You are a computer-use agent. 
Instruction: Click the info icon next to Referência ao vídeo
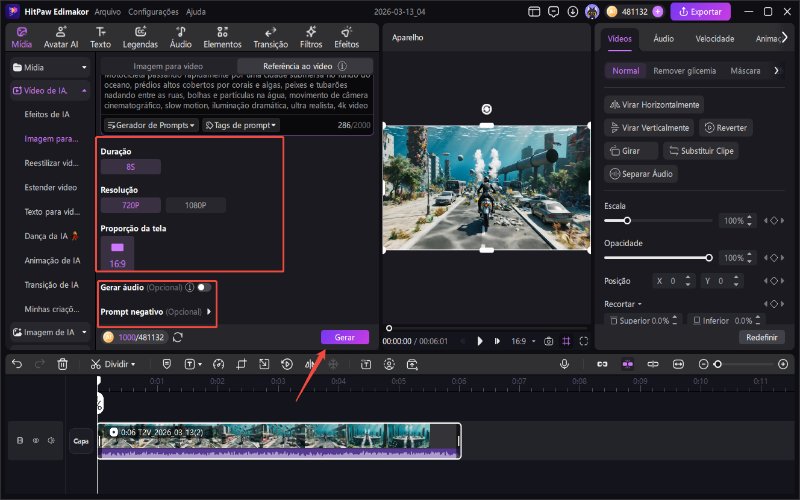coord(342,66)
